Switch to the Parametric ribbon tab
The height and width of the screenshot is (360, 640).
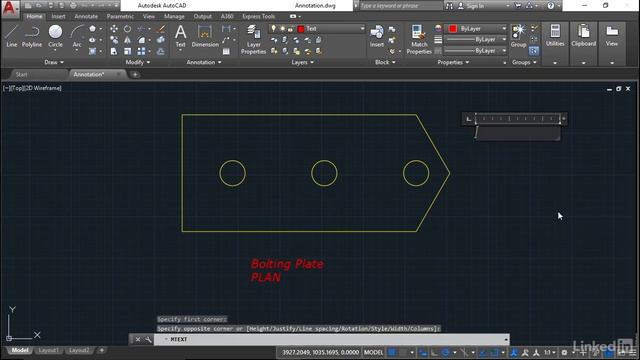coord(120,16)
